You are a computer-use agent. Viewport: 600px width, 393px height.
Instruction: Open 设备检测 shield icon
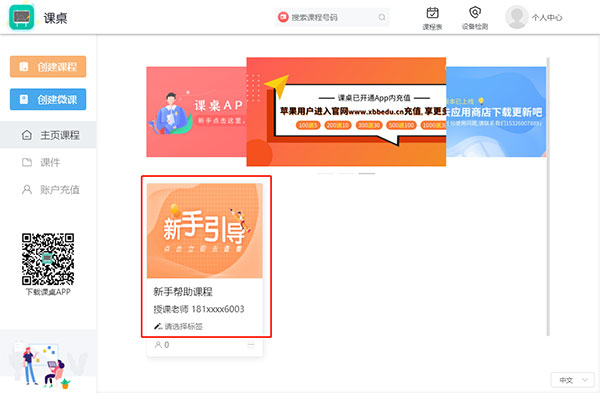click(475, 13)
